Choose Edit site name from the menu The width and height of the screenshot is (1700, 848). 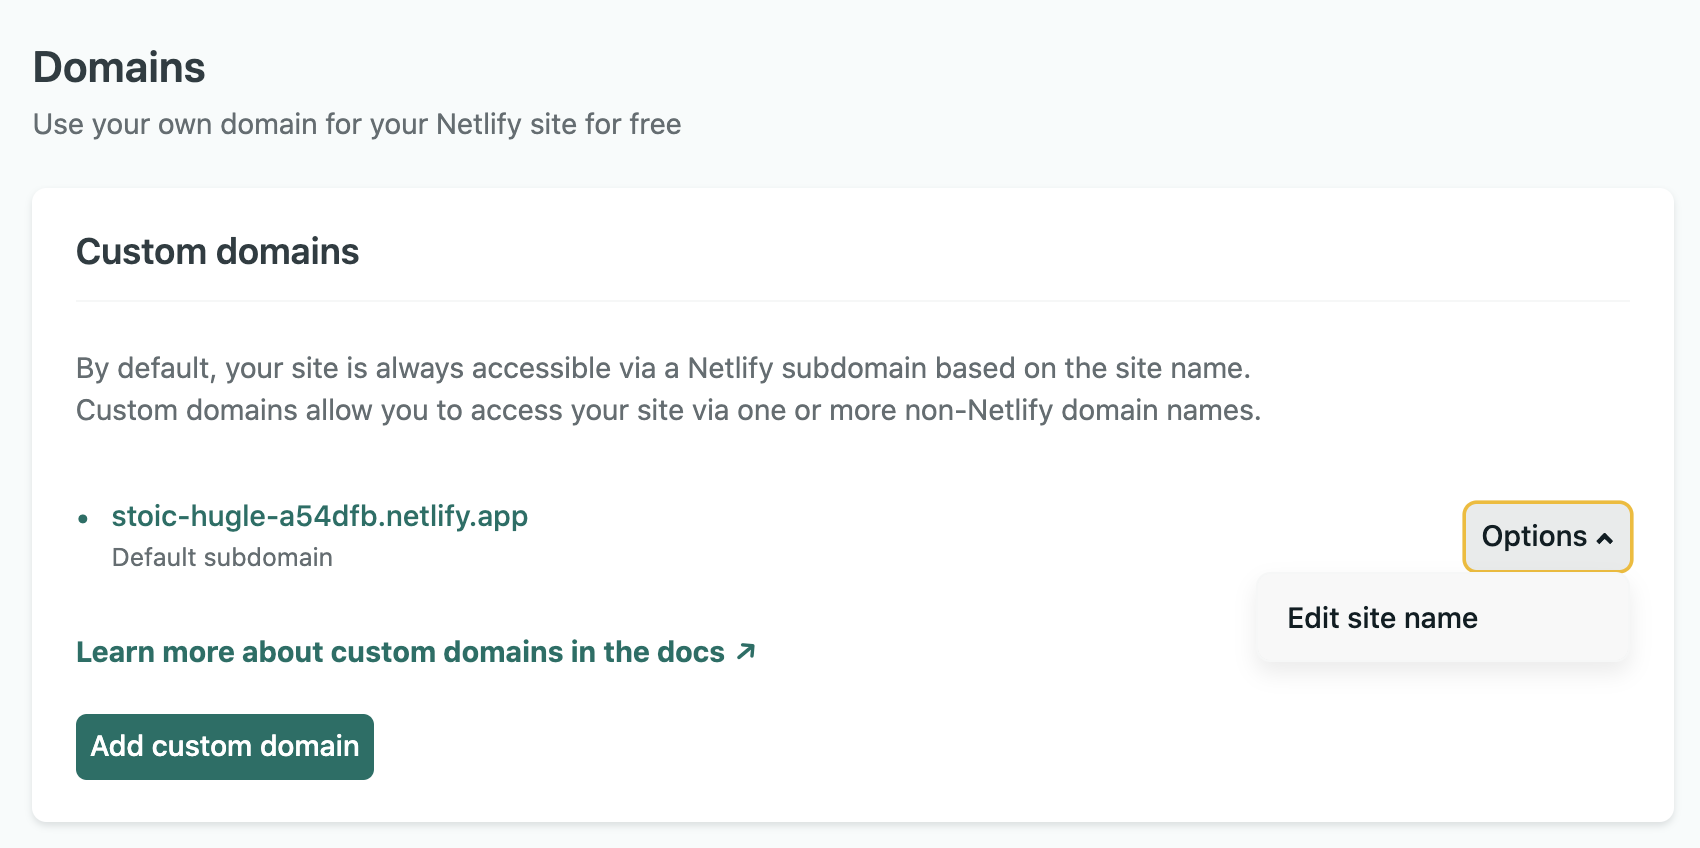point(1382,618)
